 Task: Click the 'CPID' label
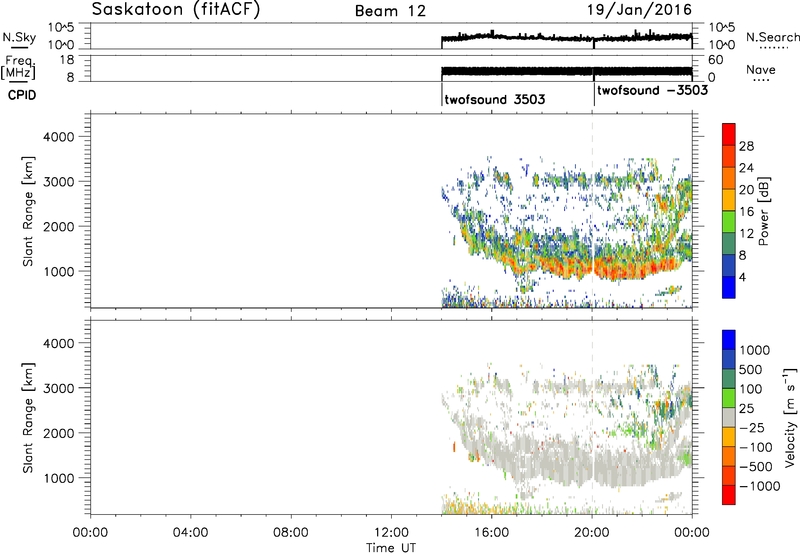click(22, 95)
